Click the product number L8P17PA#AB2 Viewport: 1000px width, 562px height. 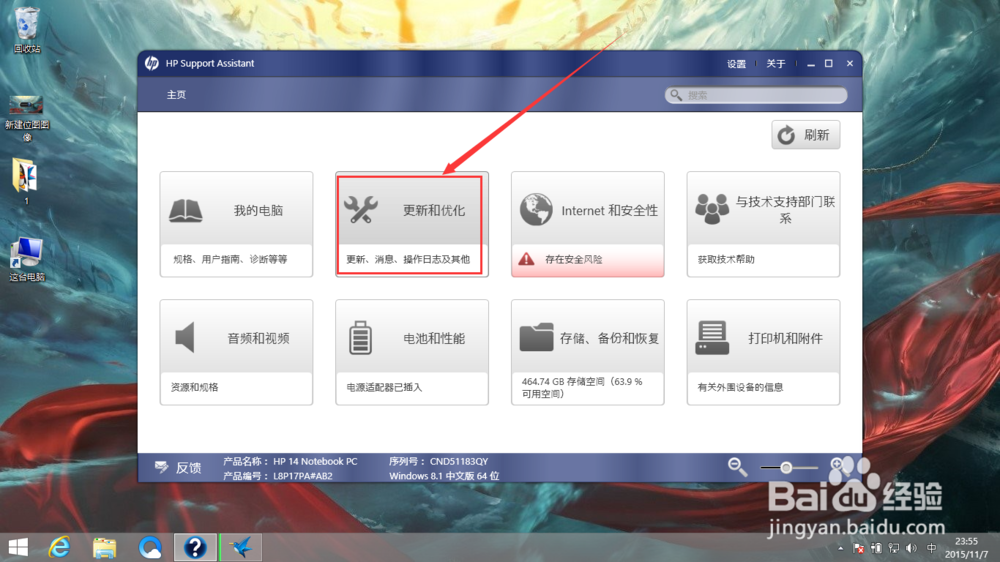(x=303, y=475)
